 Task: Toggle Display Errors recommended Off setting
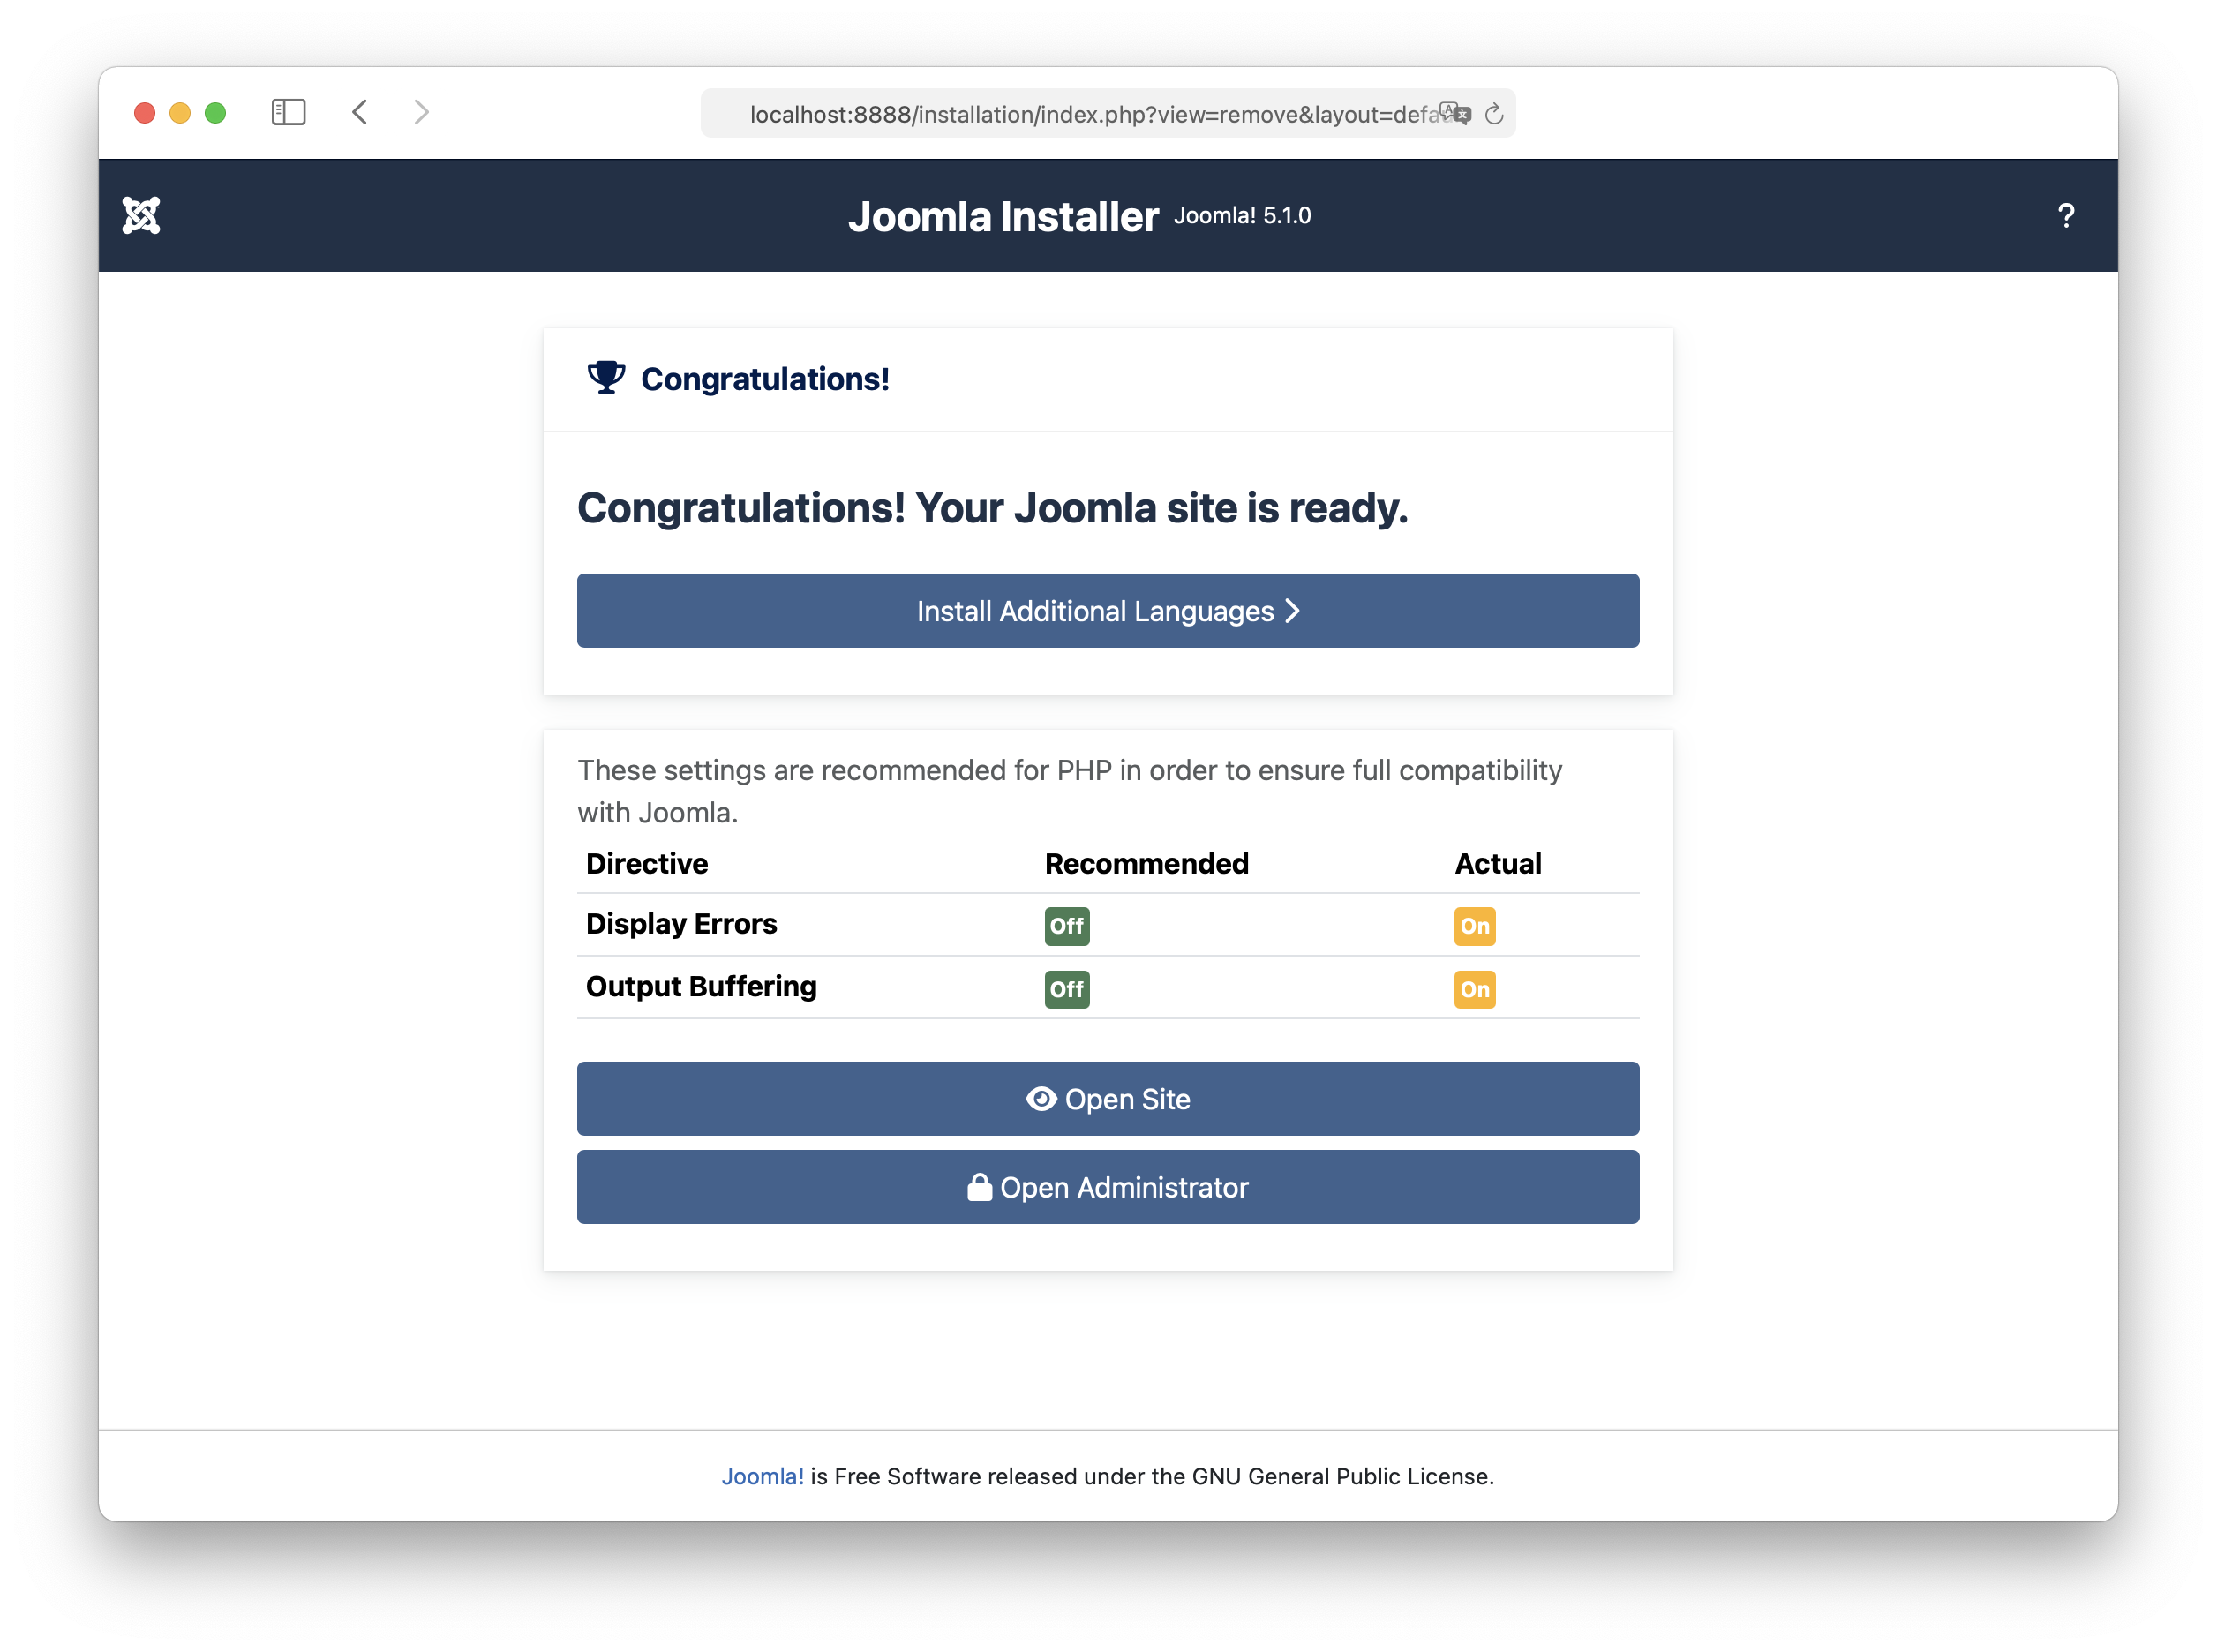(x=1065, y=925)
